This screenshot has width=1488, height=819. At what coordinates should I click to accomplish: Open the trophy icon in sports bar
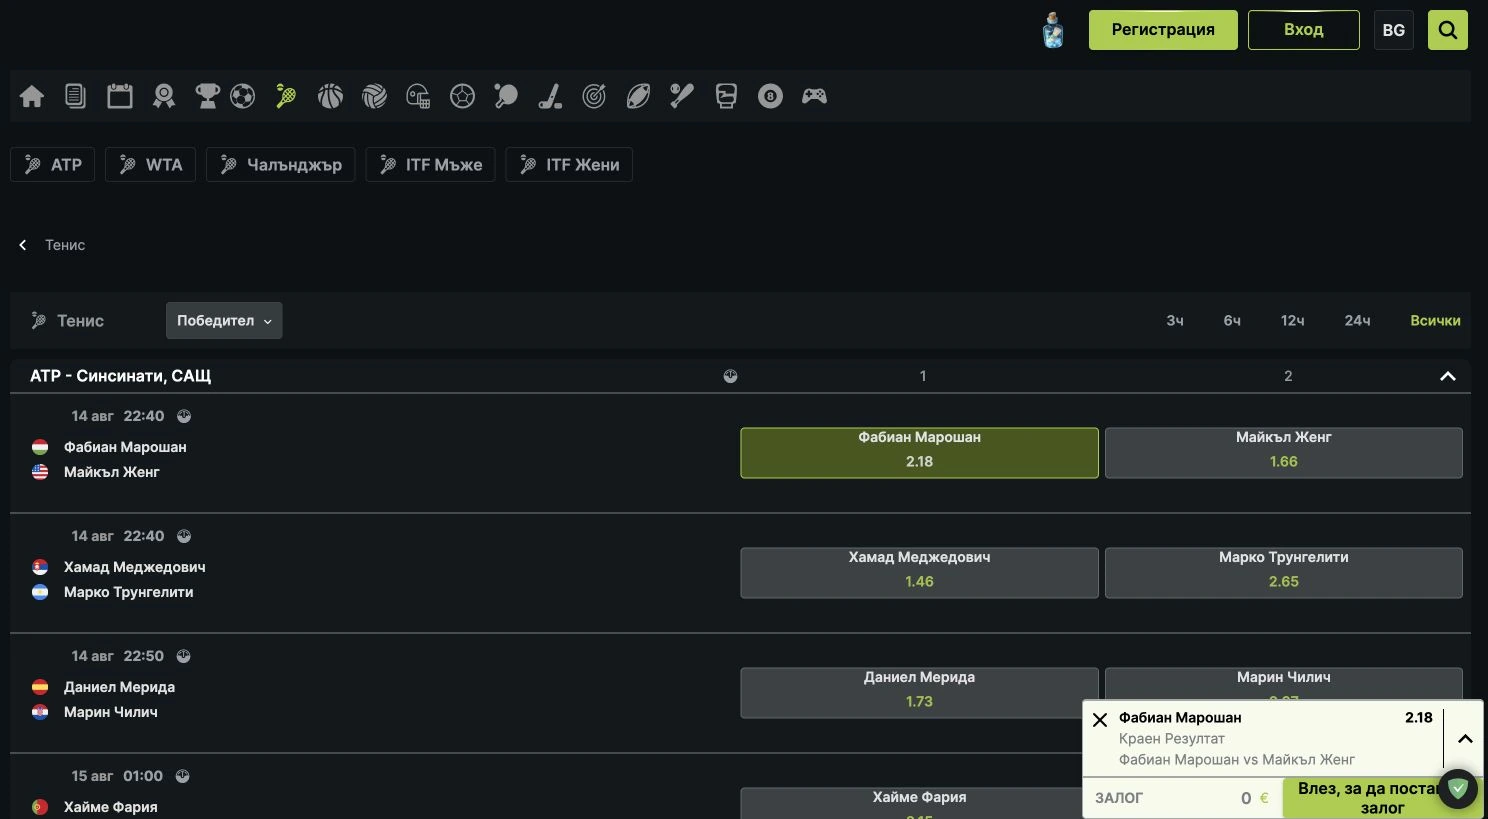(x=207, y=96)
